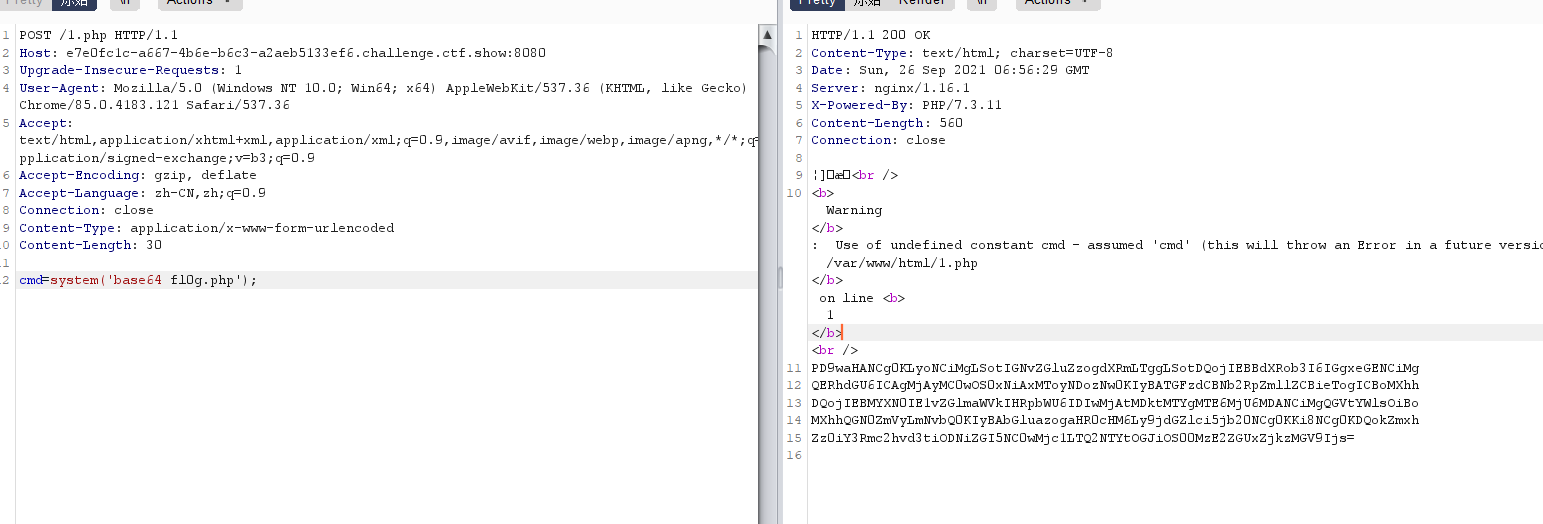This screenshot has height=524, width=1543.
Task: Click the Upgrade-Insecure-Requests header line
Action: tap(130, 70)
